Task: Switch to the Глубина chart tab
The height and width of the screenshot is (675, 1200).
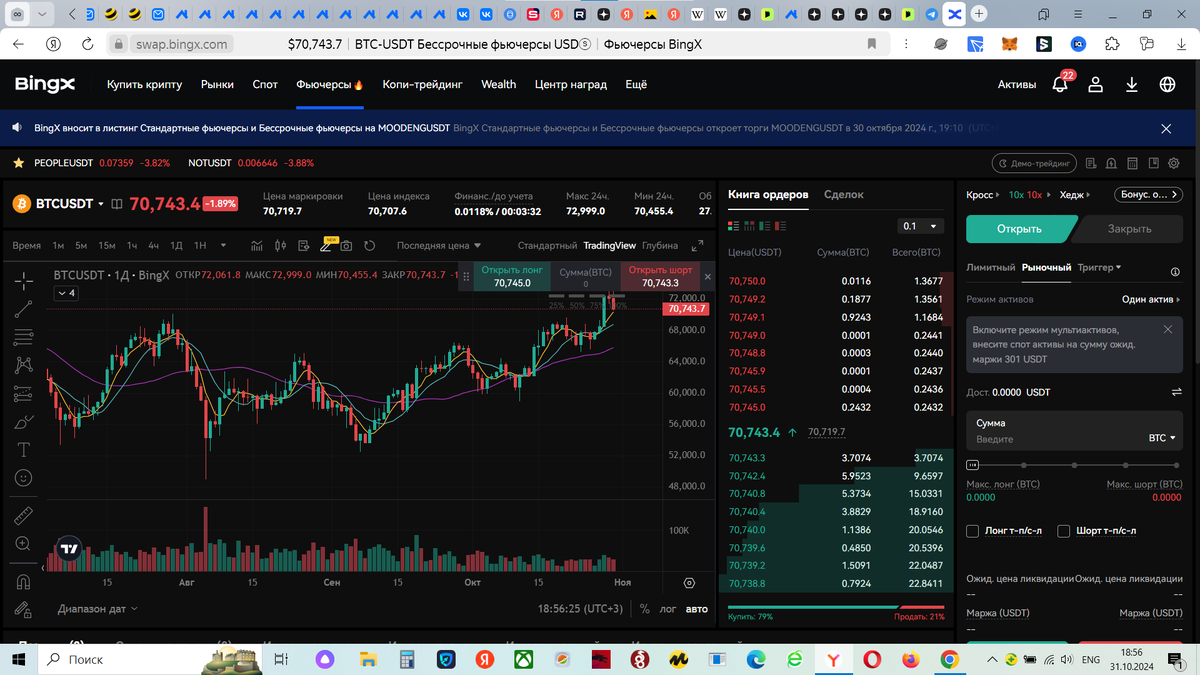Action: click(x=659, y=245)
